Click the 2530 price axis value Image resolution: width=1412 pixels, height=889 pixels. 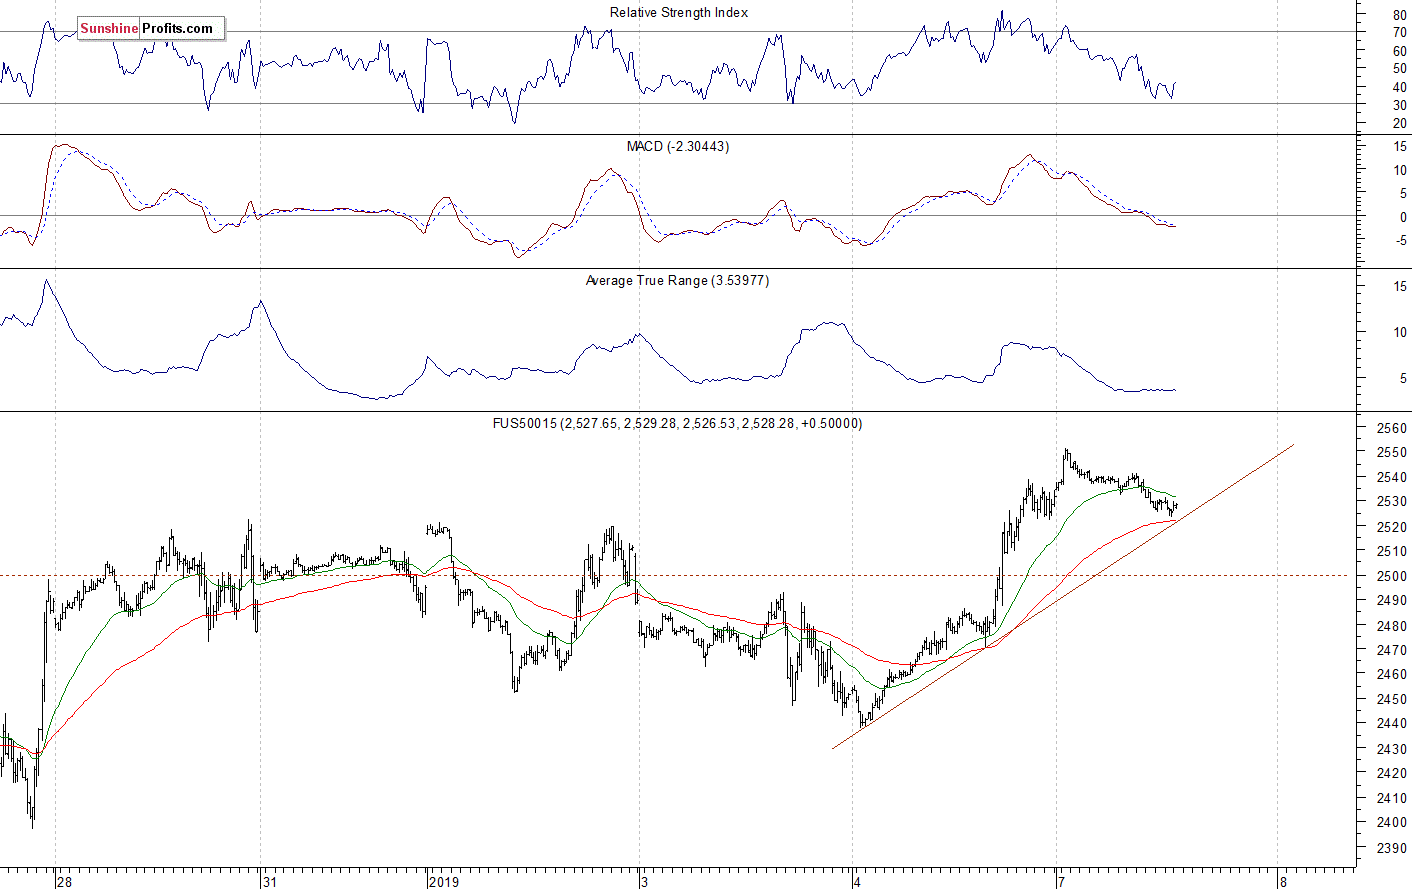pyautogui.click(x=1390, y=502)
